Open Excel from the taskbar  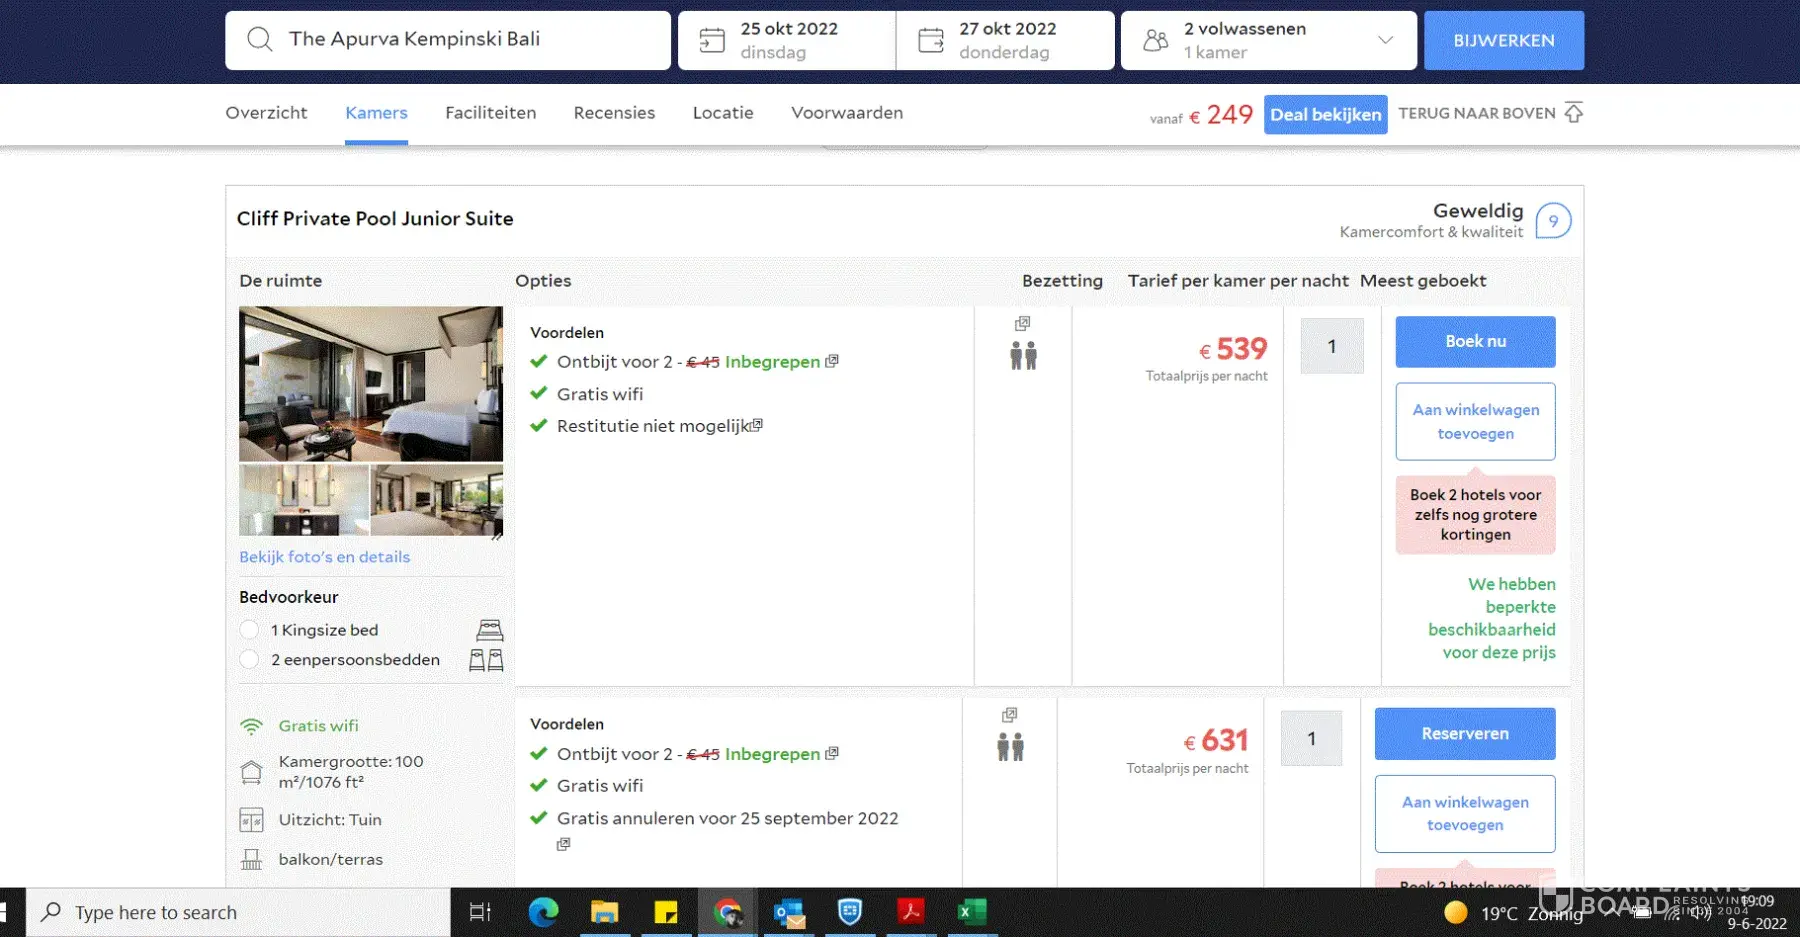pyautogui.click(x=972, y=912)
